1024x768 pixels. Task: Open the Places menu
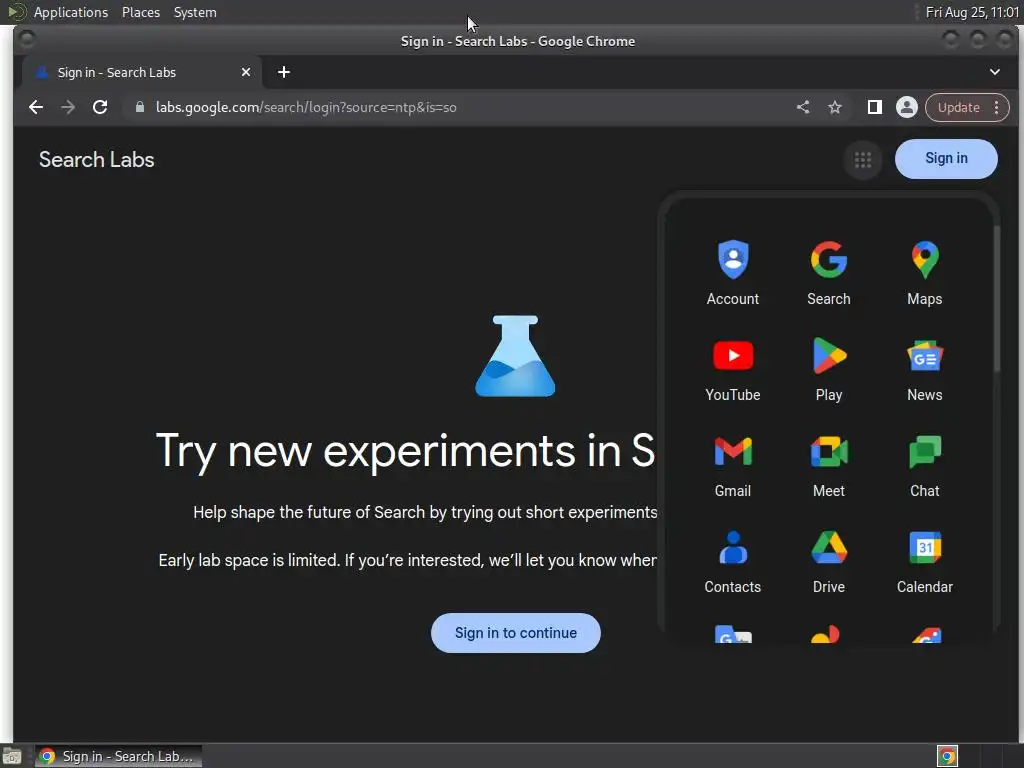(140, 12)
